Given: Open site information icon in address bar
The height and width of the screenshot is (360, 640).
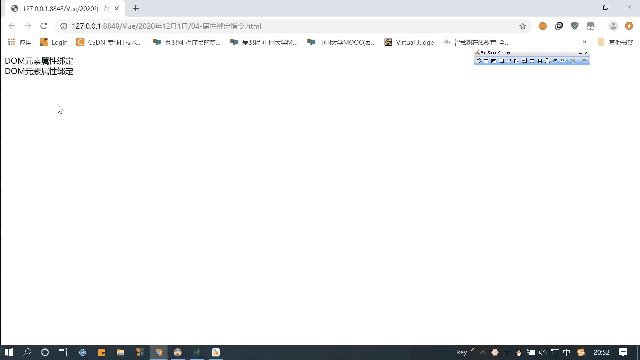Looking at the screenshot, I should (x=63, y=26).
